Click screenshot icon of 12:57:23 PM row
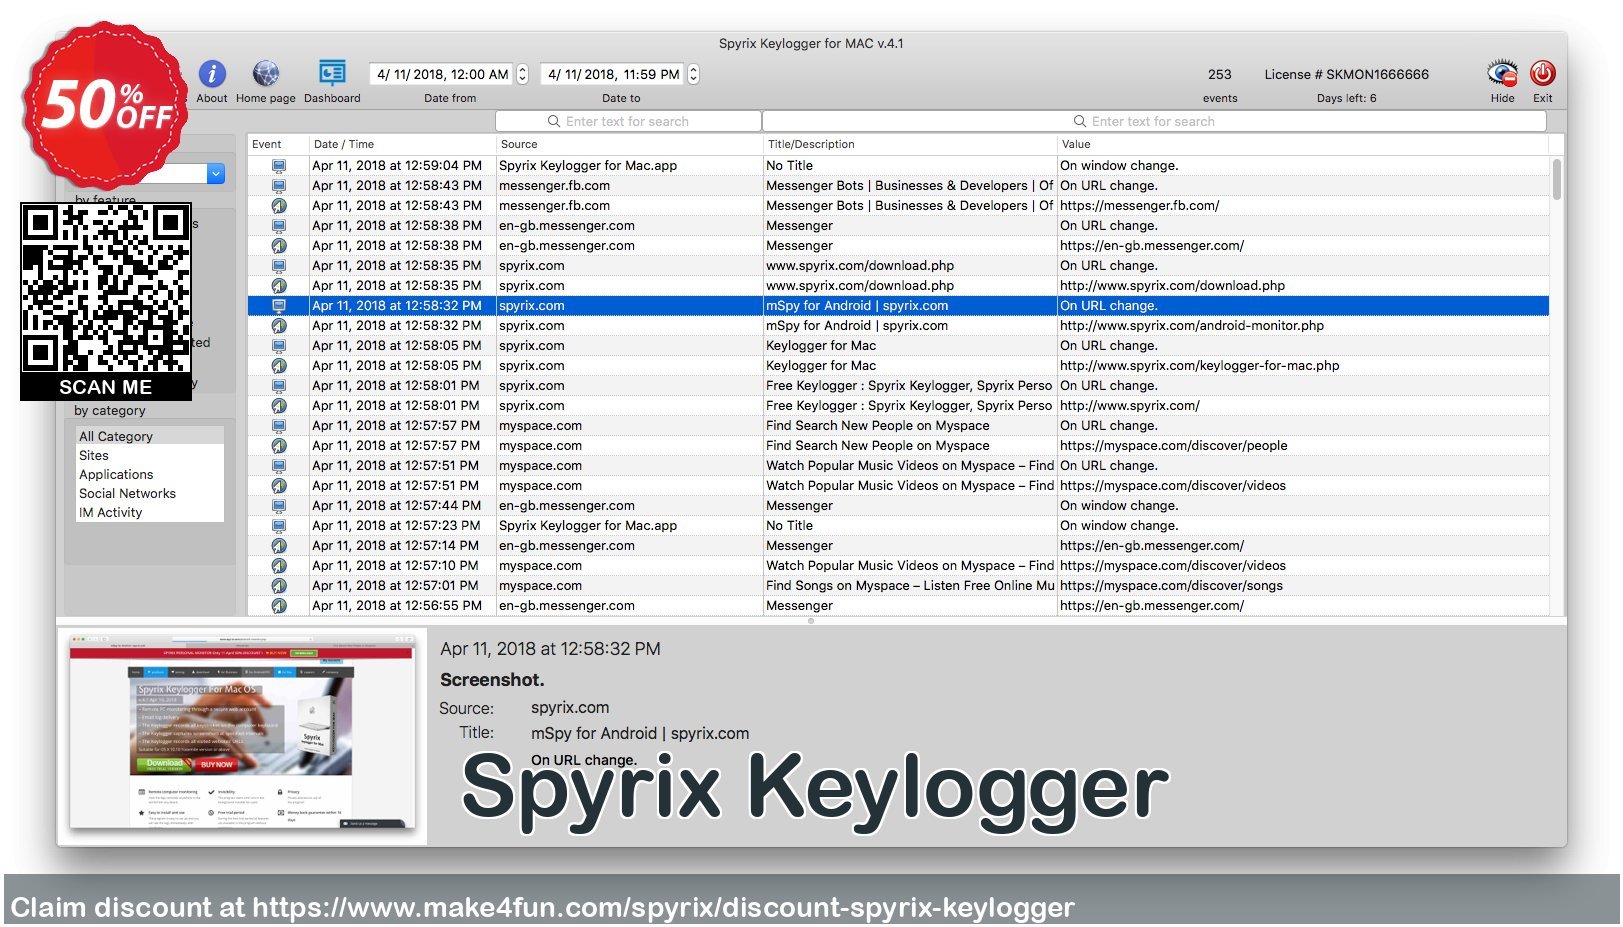This screenshot has height=927, width=1623. [x=279, y=526]
